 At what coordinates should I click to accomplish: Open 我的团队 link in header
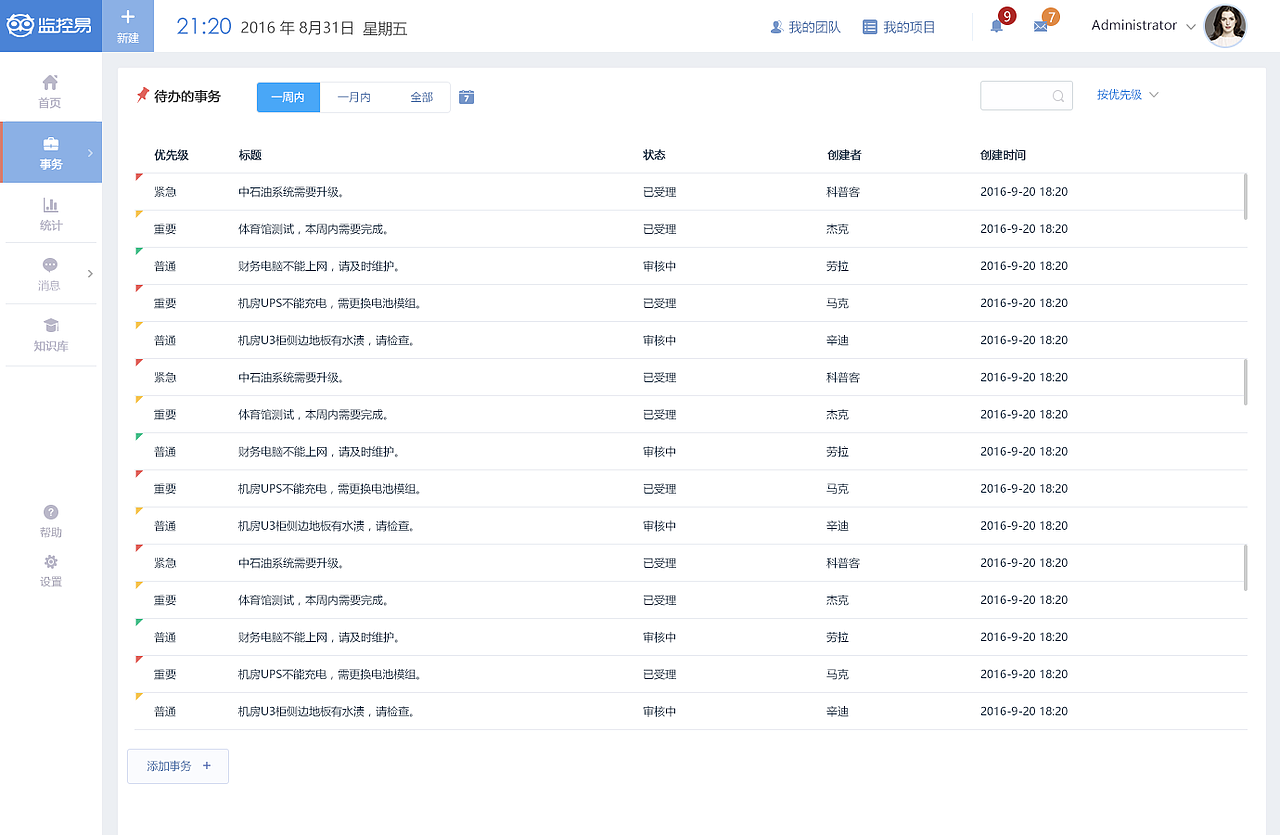pyautogui.click(x=805, y=27)
